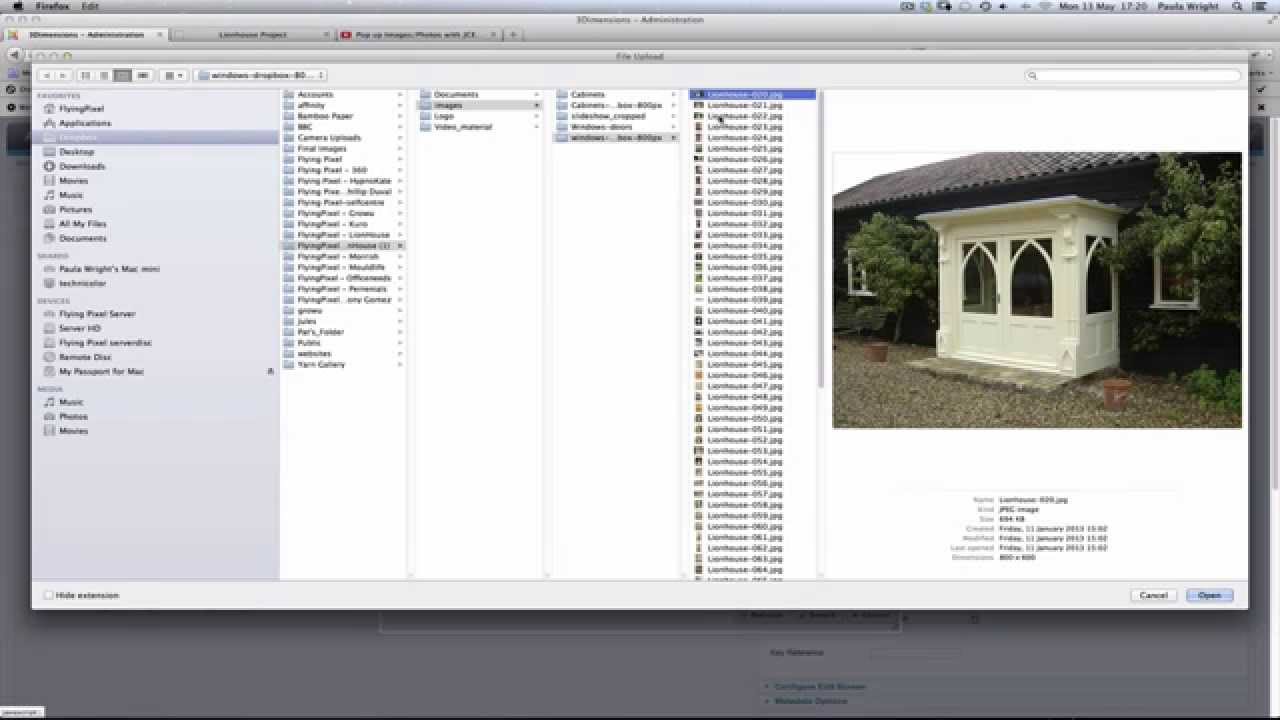1280x720 pixels.
Task: Open Flying Pixel serverdisc device
Action: 105,343
